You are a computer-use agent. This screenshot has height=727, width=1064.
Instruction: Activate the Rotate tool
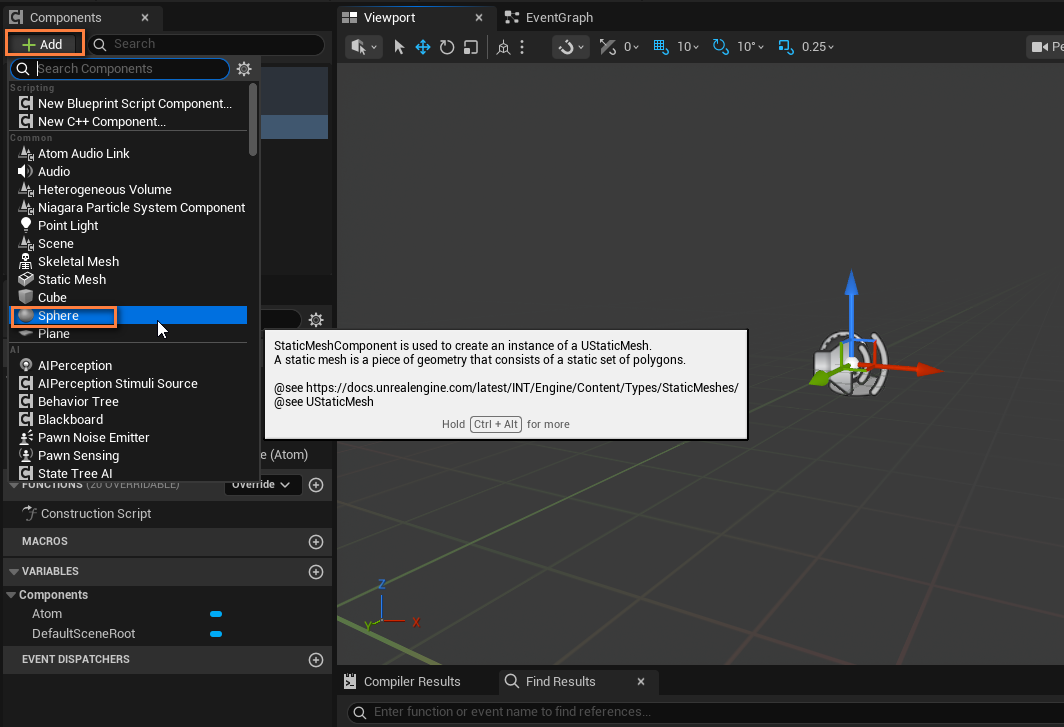point(446,47)
